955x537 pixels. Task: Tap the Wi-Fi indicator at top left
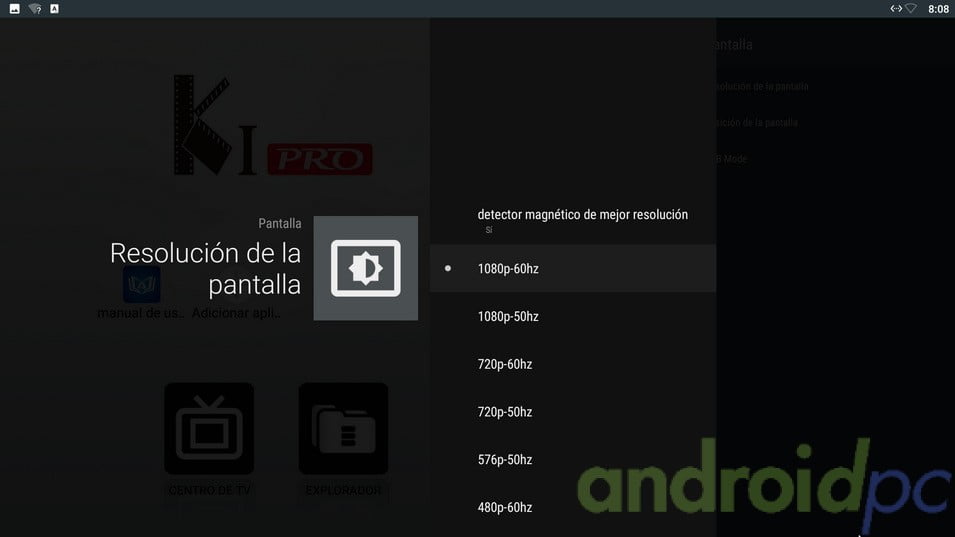34,9
